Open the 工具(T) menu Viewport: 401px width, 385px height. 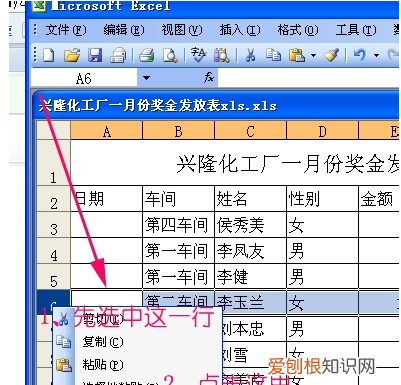pyautogui.click(x=356, y=30)
